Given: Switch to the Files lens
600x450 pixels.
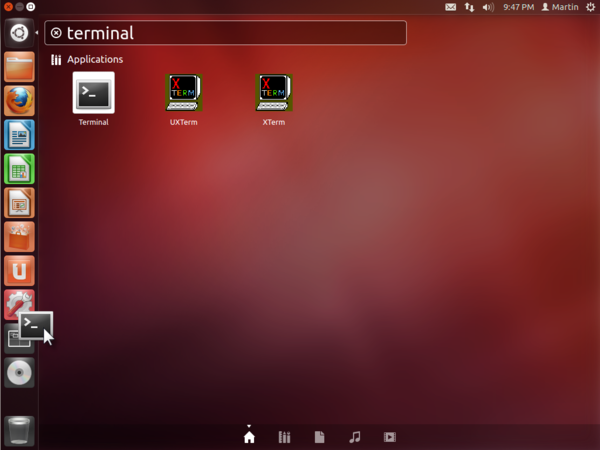Looking at the screenshot, I should tap(320, 437).
